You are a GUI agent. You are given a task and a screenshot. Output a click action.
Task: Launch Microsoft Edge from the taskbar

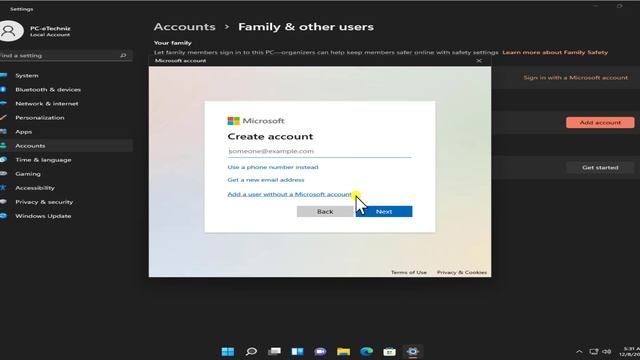(367, 351)
